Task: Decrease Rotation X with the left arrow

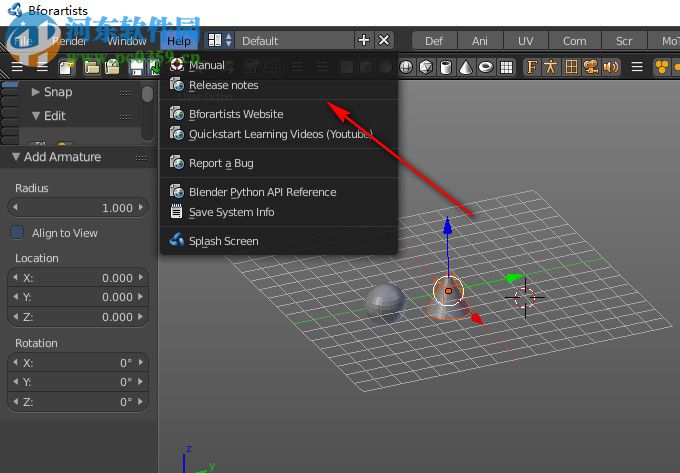Action: click(x=15, y=362)
